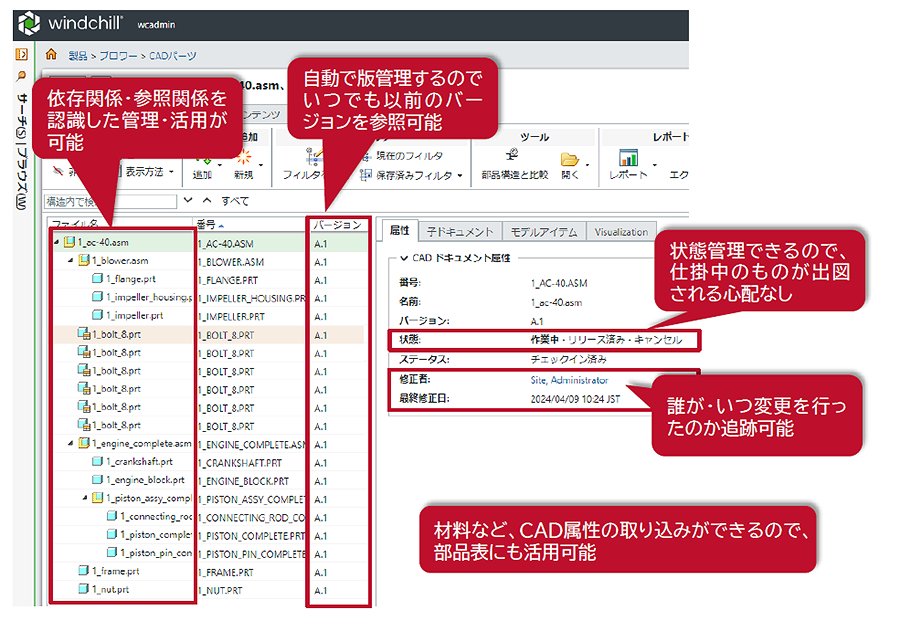Viewport: 900px width, 631px height.
Task: Open the レポート dropdown arrow
Action: click(x=654, y=165)
